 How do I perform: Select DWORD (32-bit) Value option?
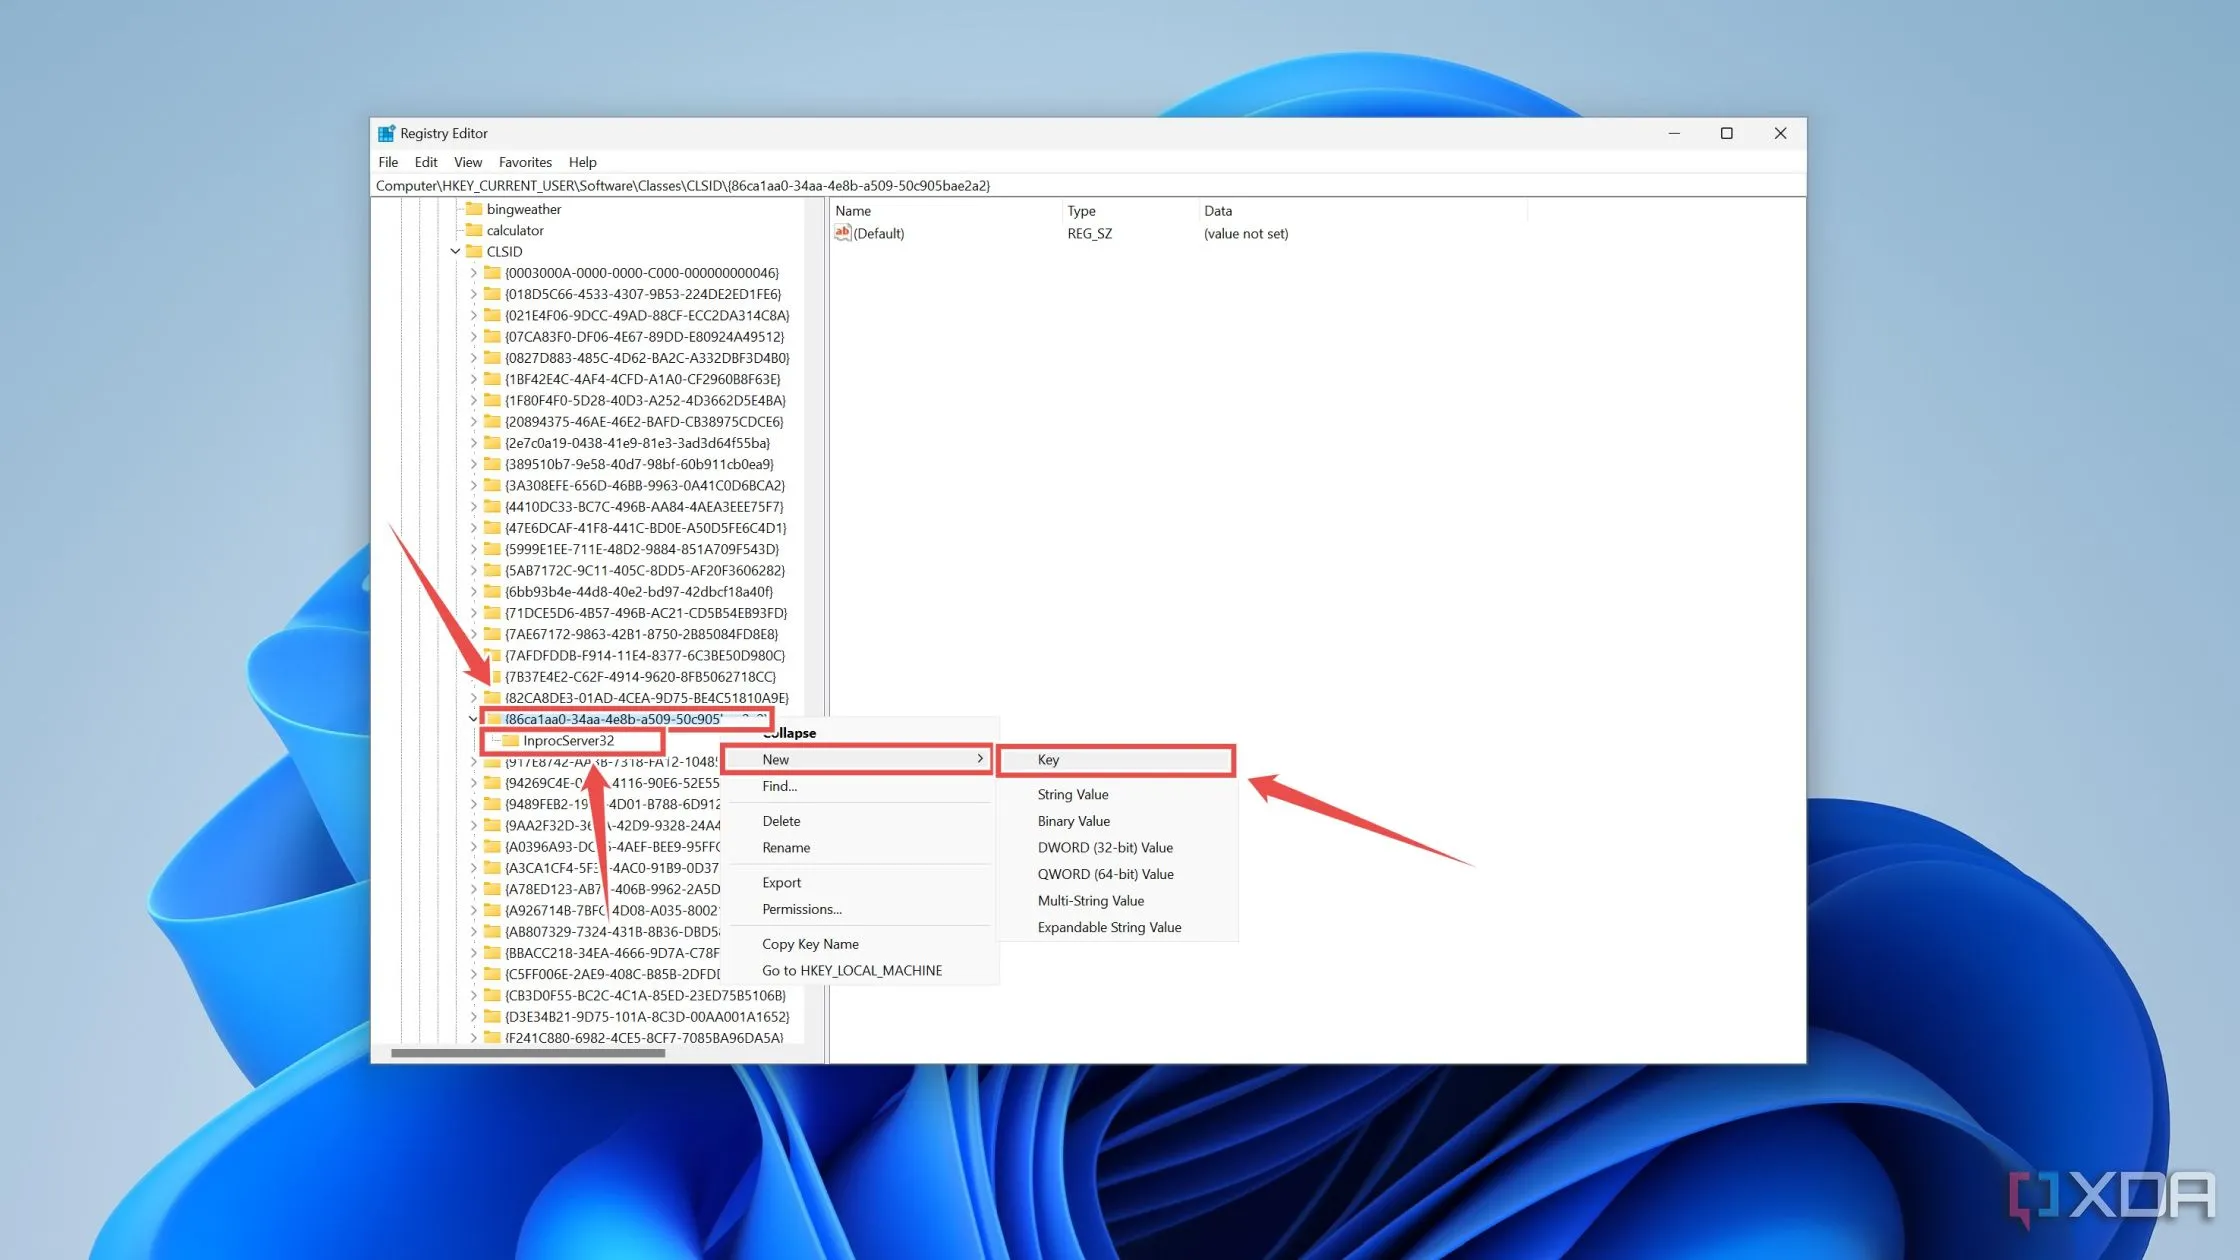pos(1104,848)
